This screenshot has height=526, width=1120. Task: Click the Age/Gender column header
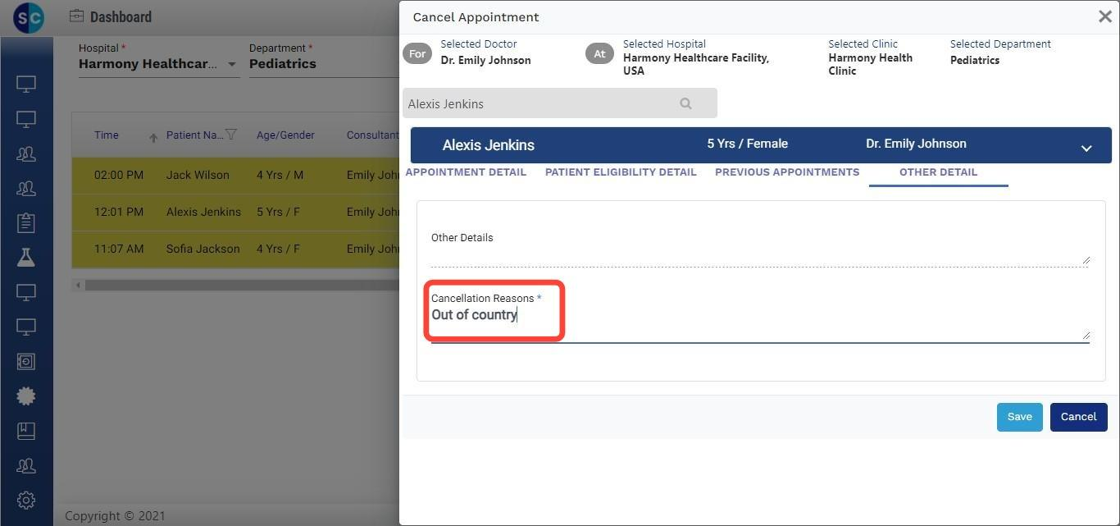click(x=285, y=135)
